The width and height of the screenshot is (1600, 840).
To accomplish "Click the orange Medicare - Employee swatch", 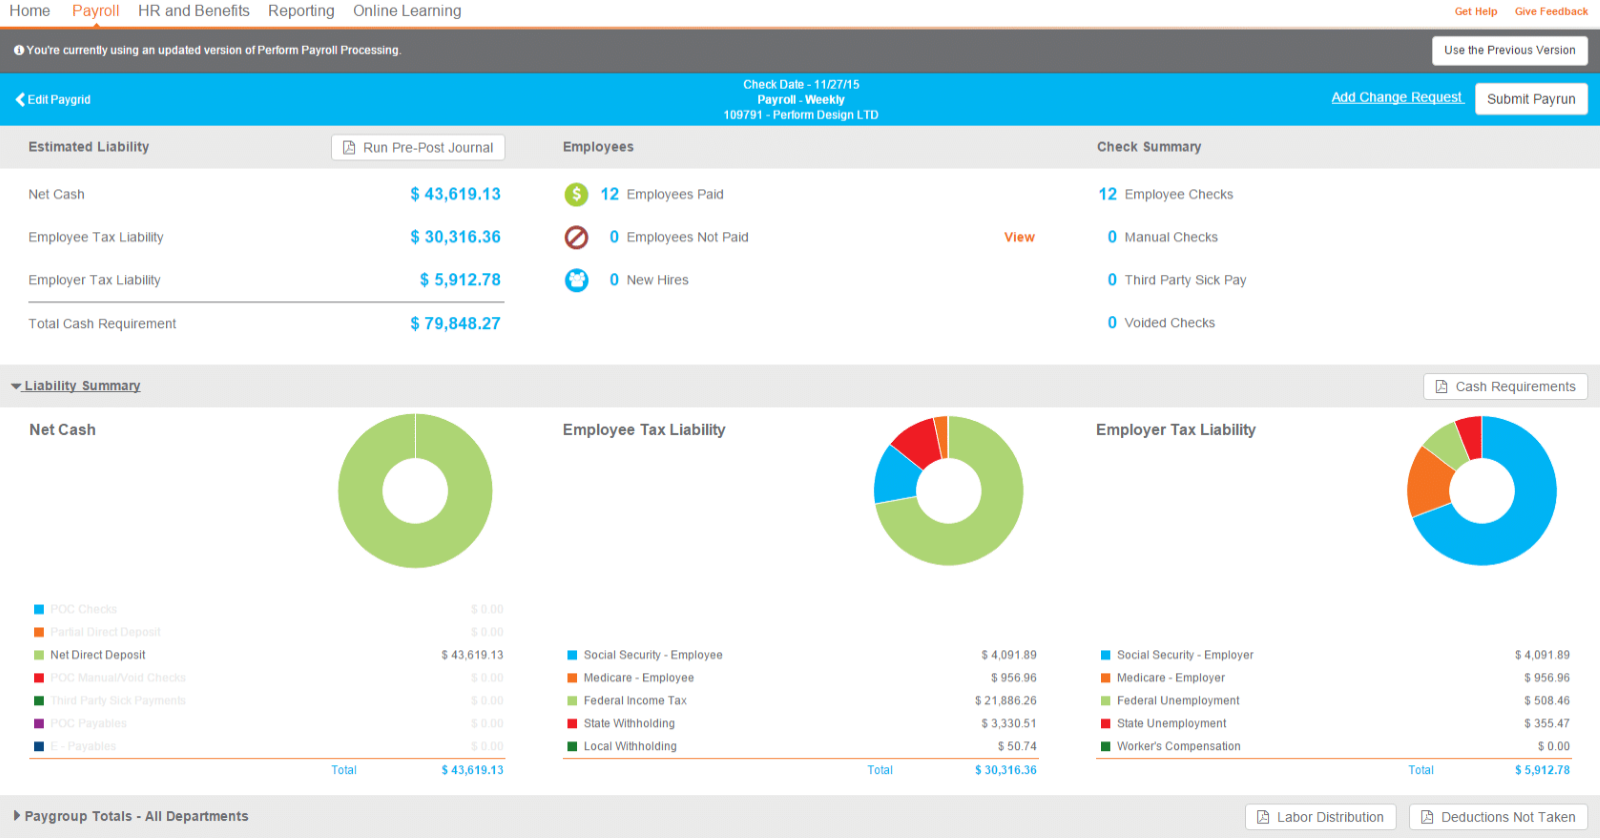I will (572, 678).
